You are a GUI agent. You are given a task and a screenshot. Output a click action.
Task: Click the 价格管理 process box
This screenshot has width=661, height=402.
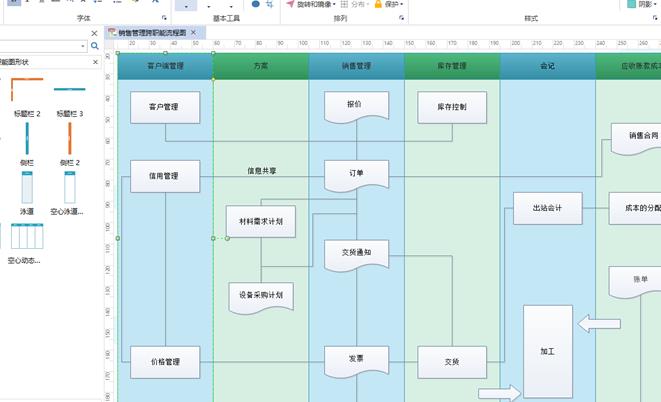coord(165,362)
